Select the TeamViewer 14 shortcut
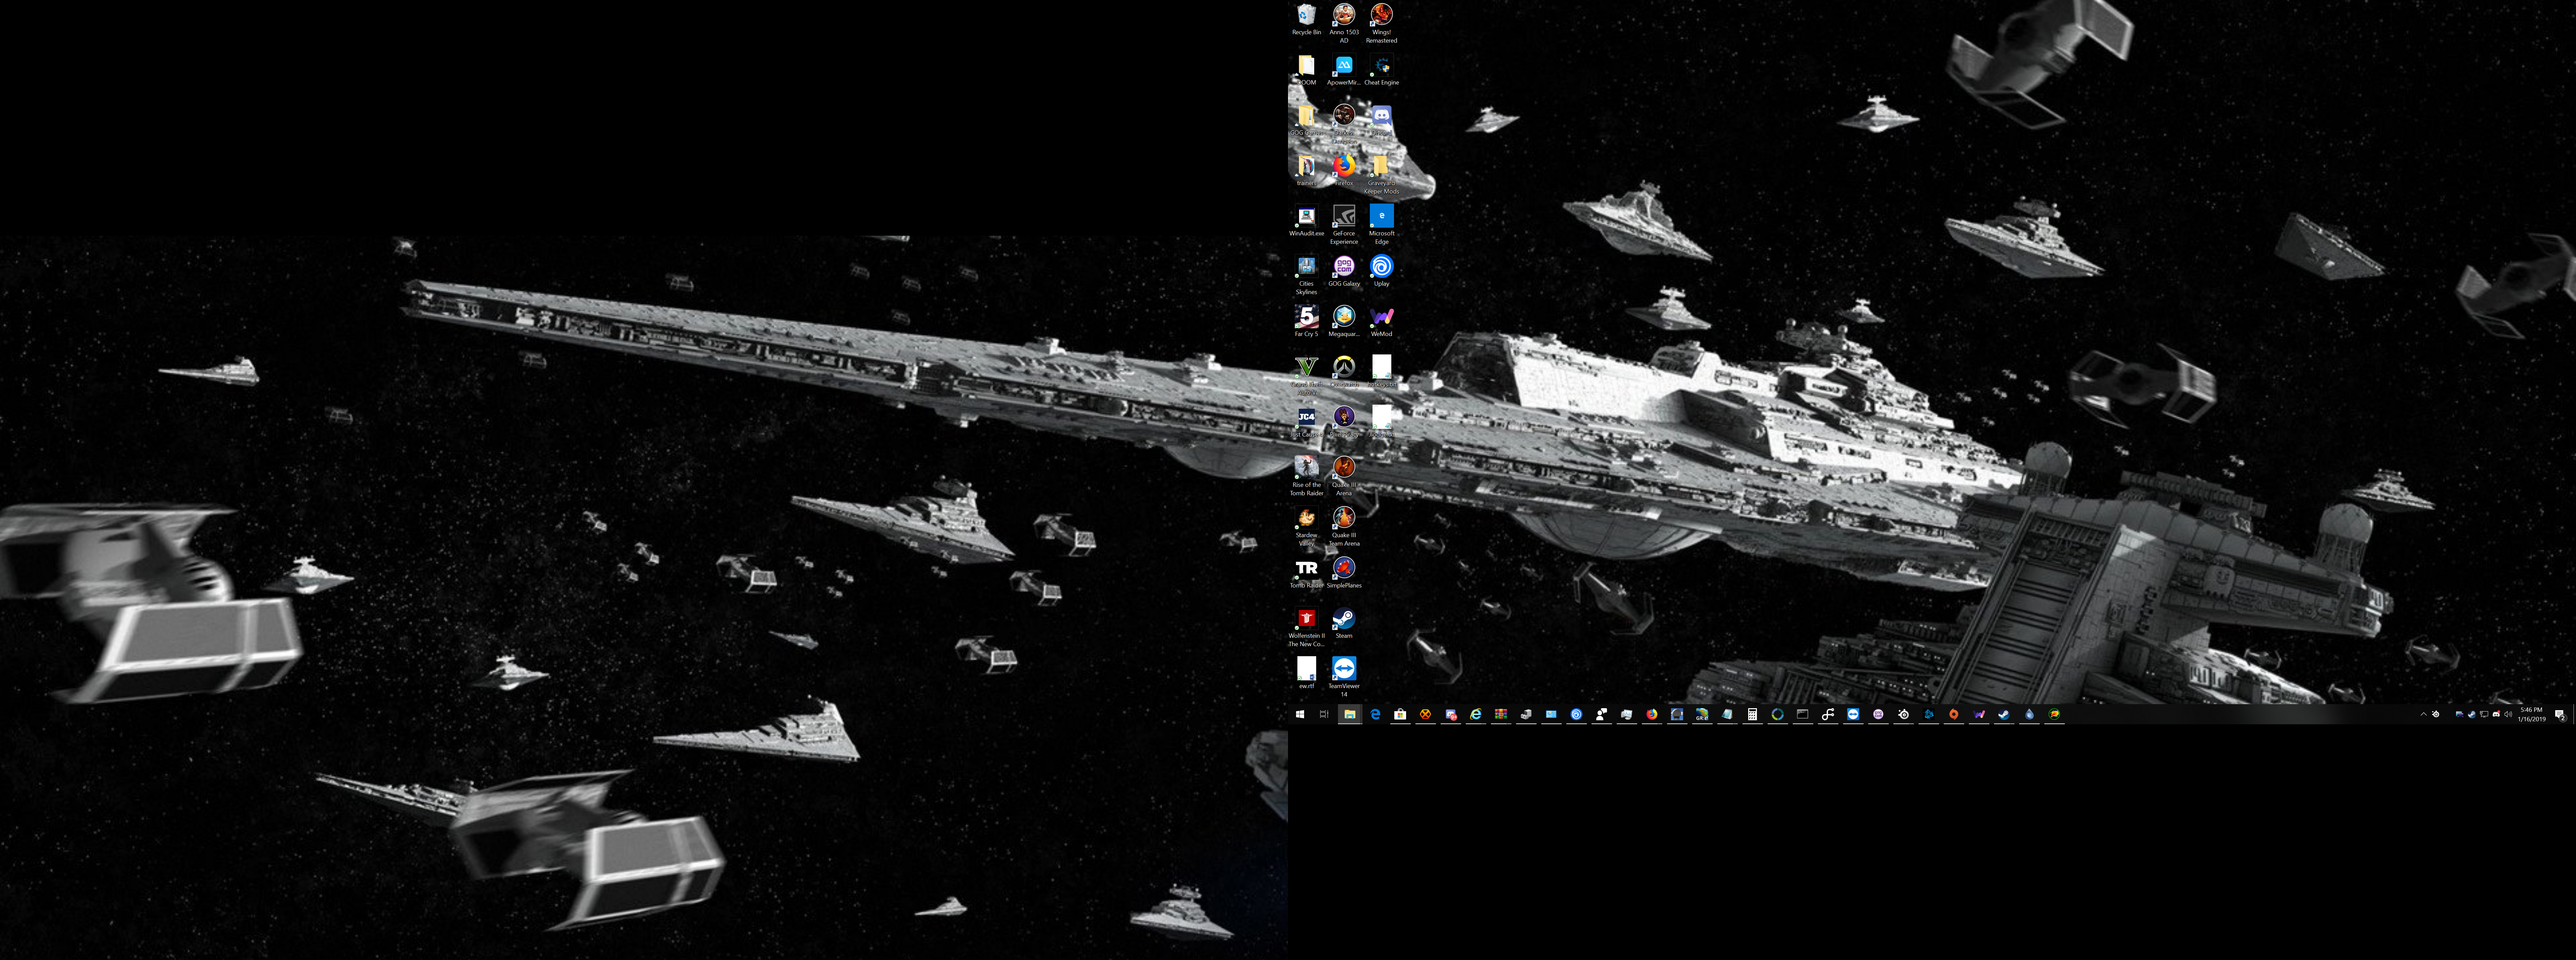The width and height of the screenshot is (2576, 960). [1344, 677]
